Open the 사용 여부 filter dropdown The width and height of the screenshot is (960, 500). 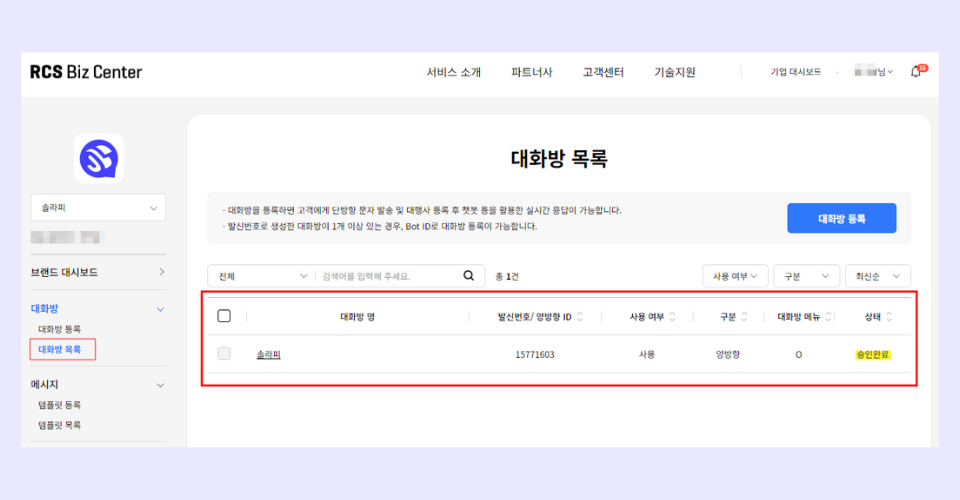tap(735, 277)
